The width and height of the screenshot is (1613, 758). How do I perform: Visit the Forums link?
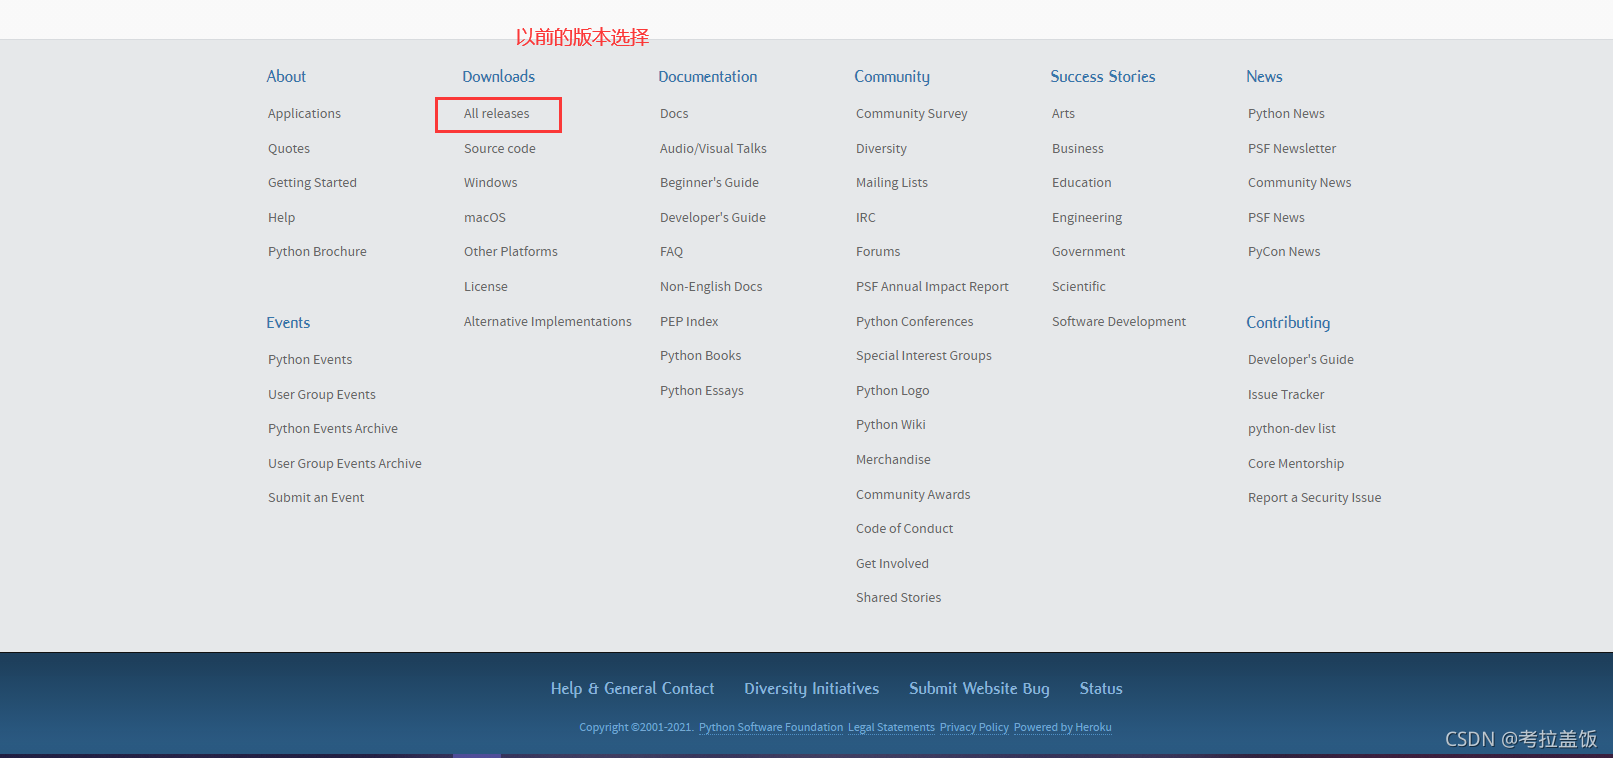(x=878, y=252)
